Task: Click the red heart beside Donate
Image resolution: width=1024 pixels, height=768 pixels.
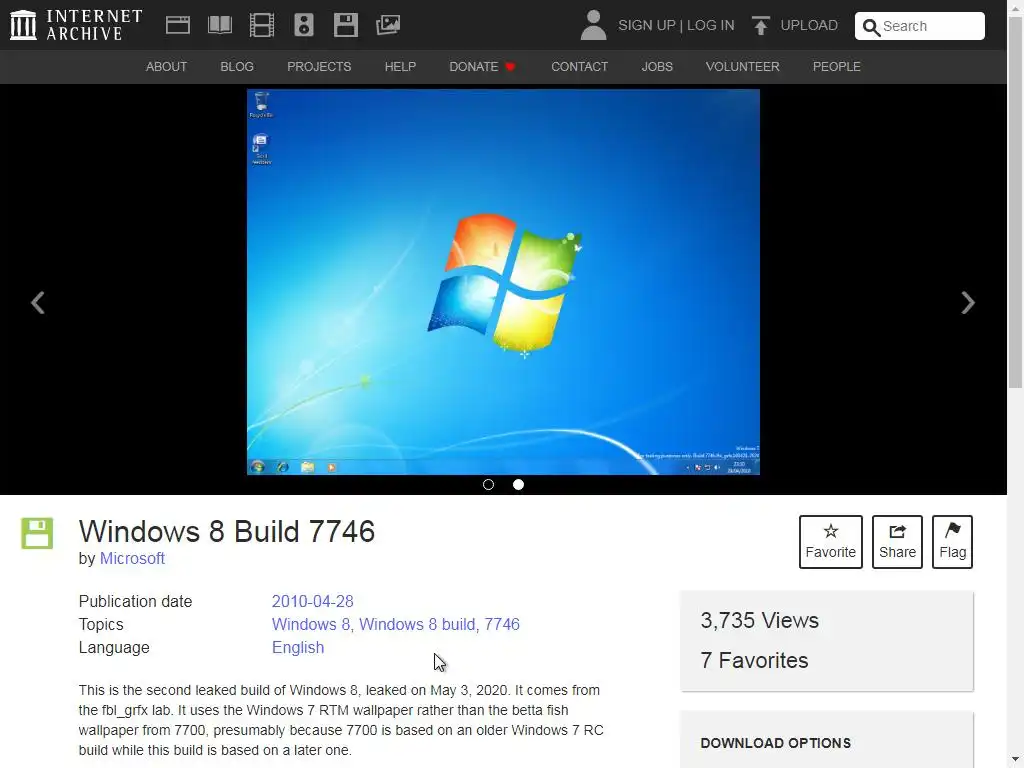Action: click(511, 67)
